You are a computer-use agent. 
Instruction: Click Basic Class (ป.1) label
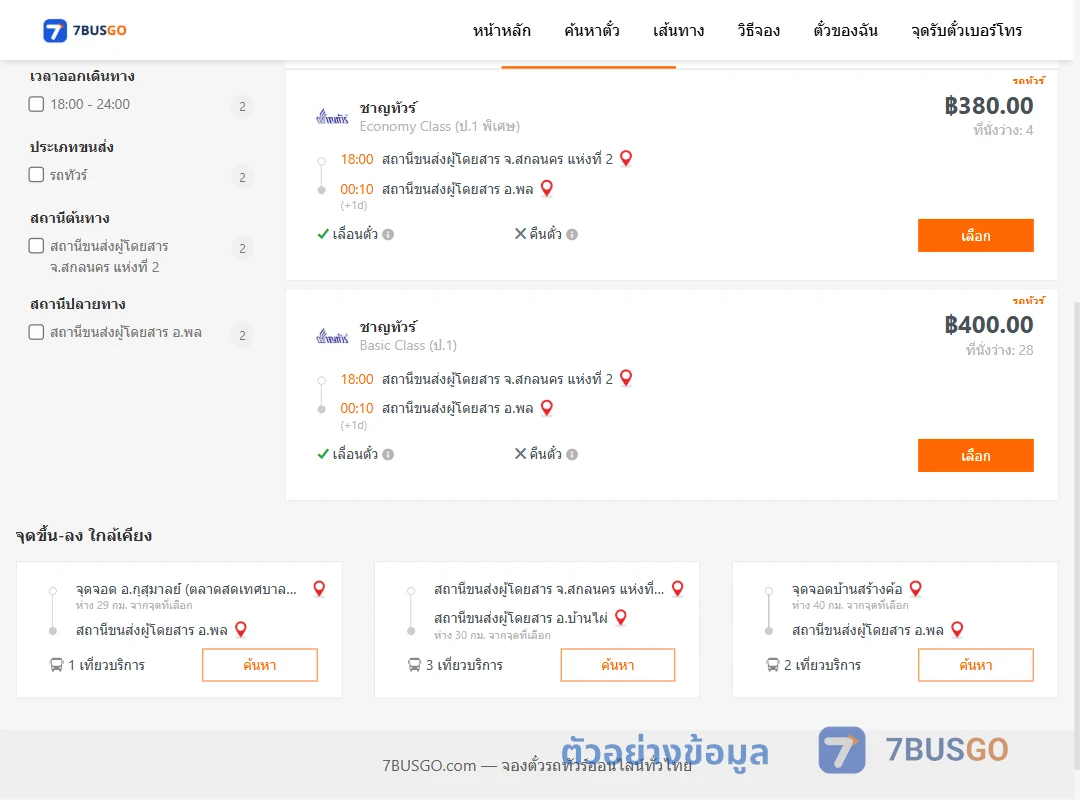[408, 345]
